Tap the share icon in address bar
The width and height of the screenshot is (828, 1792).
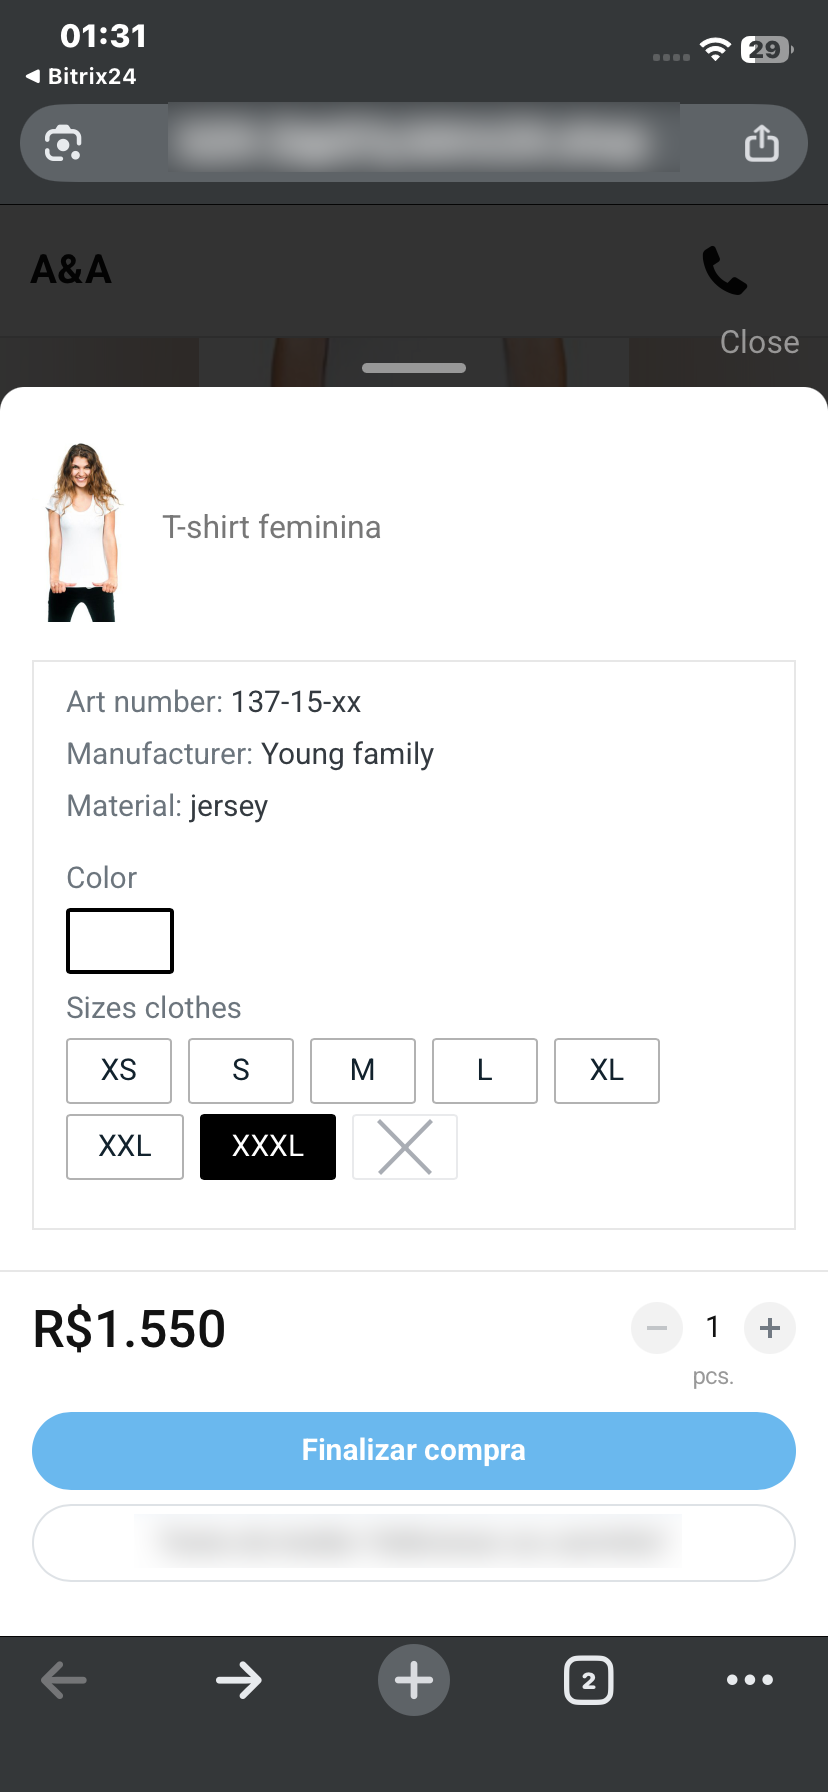click(x=761, y=143)
